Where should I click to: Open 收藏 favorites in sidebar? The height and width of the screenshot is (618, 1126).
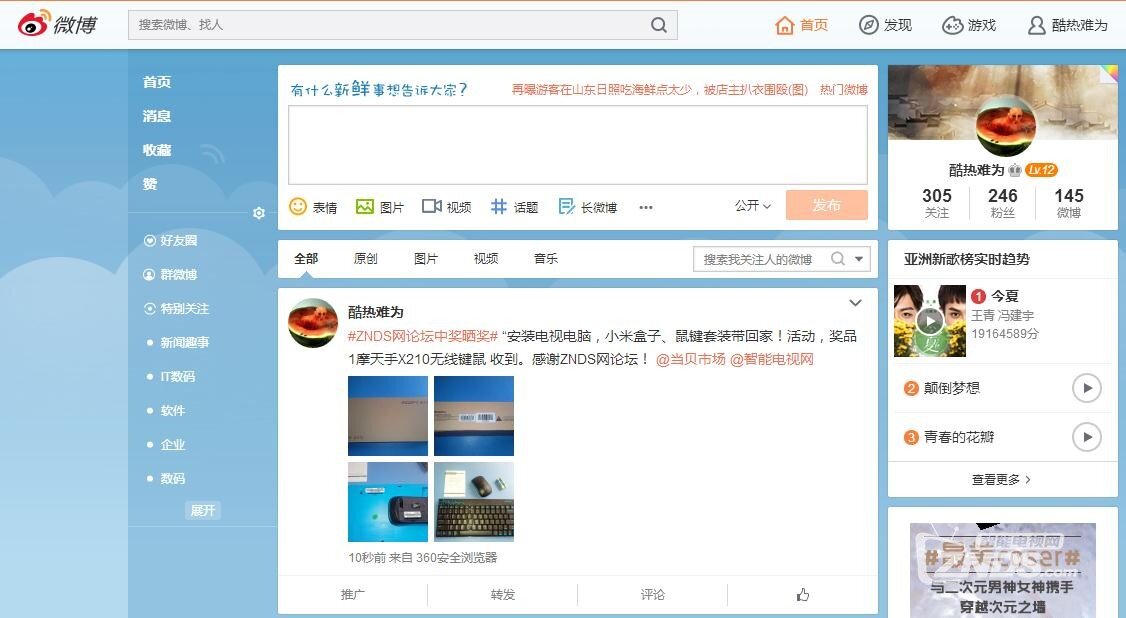pos(157,150)
